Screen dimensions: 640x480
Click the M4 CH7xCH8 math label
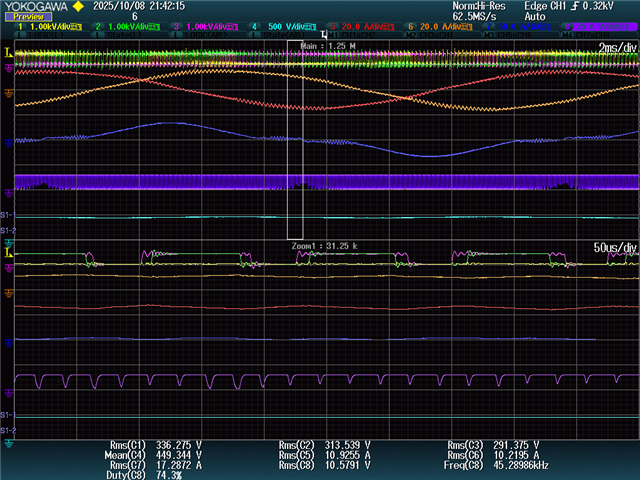click(588, 36)
